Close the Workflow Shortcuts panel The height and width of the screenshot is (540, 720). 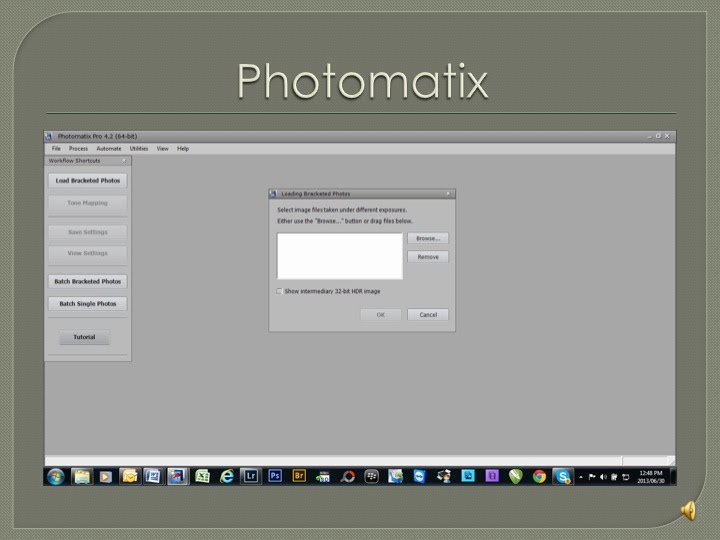(x=124, y=161)
